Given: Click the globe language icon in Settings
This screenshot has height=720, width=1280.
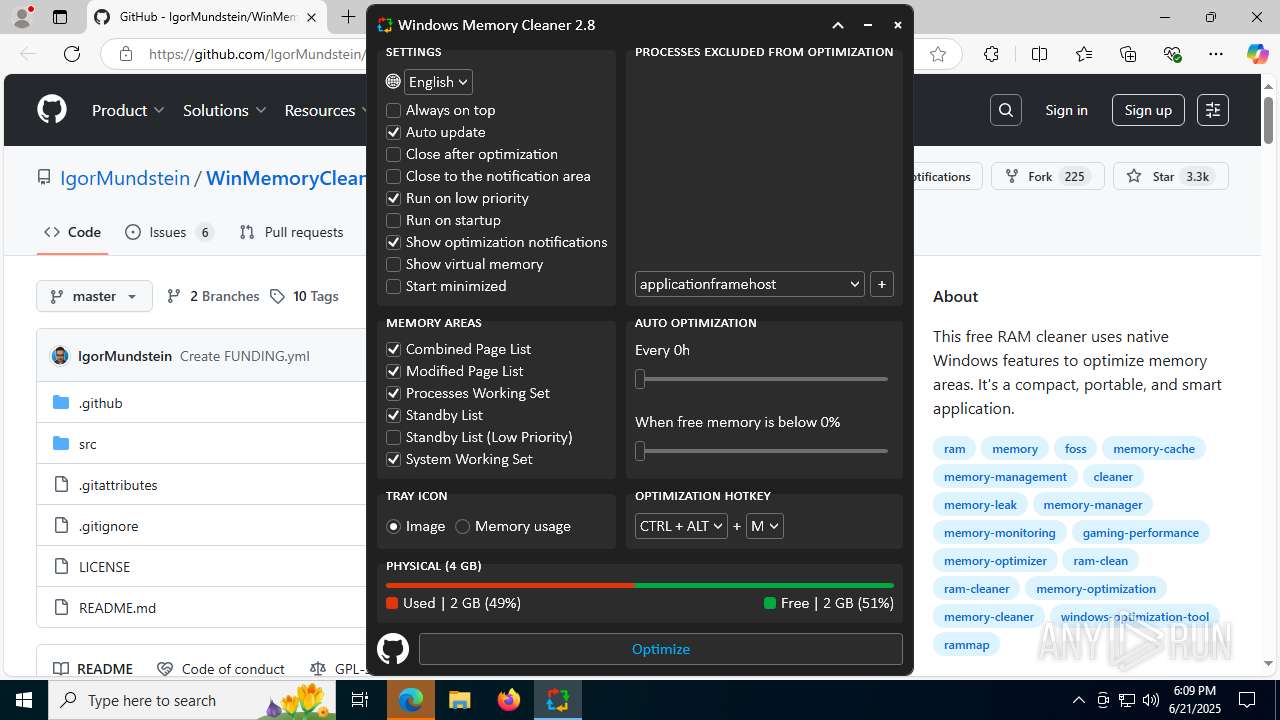Looking at the screenshot, I should coord(393,82).
